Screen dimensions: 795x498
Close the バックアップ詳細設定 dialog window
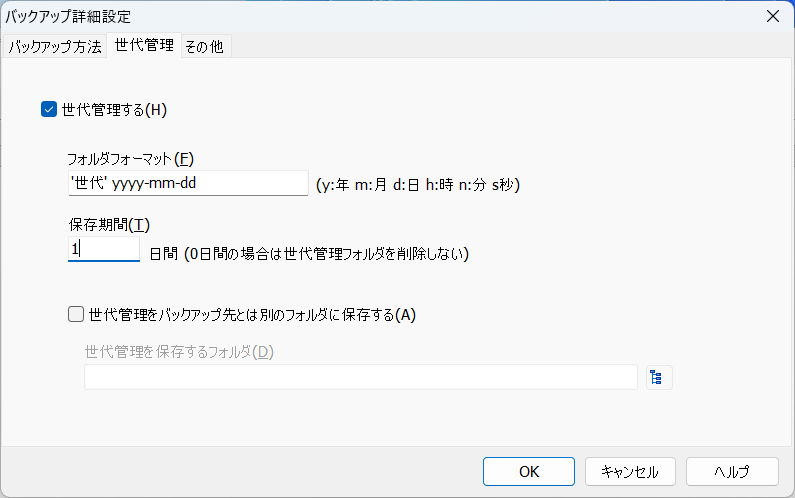(x=772, y=16)
